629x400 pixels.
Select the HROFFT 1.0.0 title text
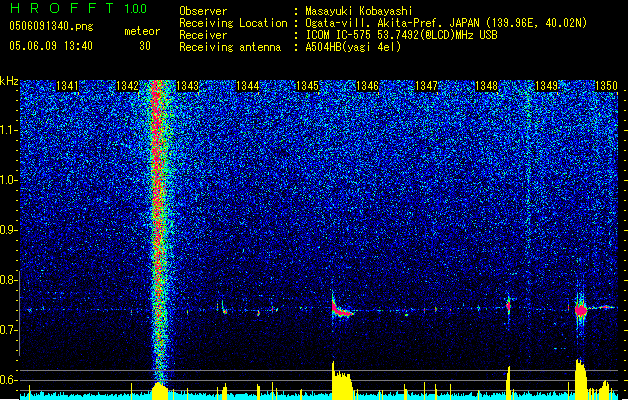pyautogui.click(x=79, y=8)
